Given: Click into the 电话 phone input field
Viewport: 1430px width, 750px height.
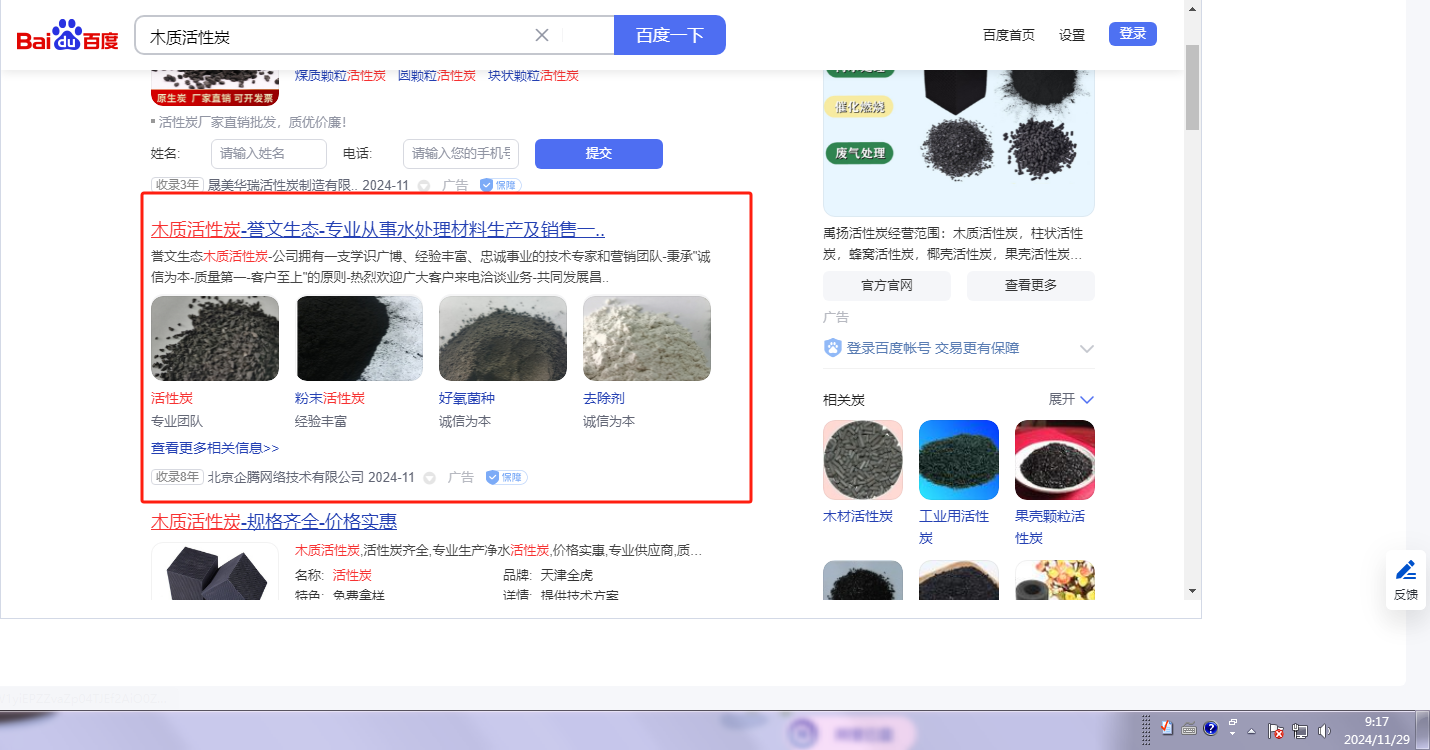Looking at the screenshot, I should coord(461,153).
